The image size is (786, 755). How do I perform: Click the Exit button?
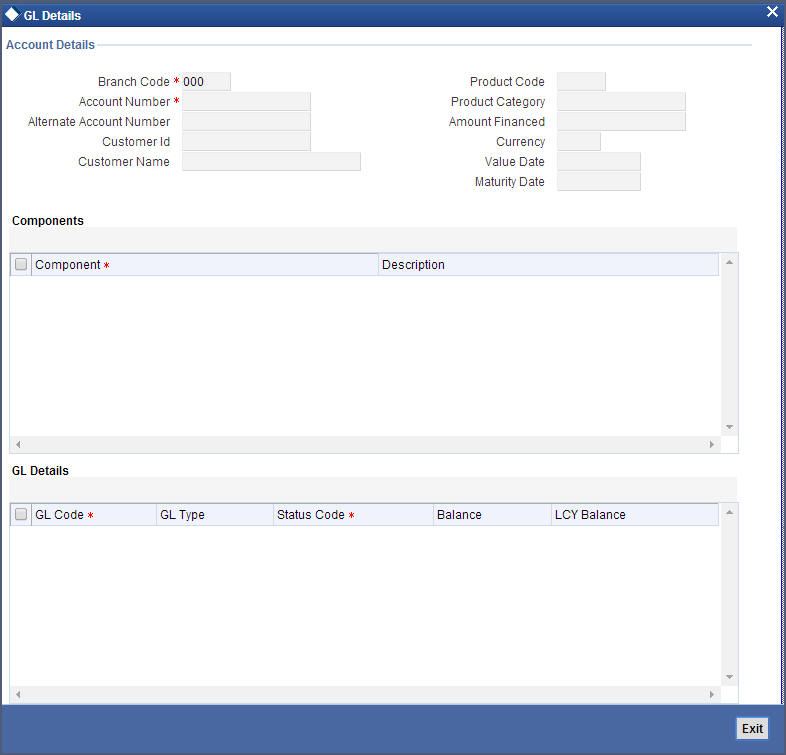pos(752,728)
